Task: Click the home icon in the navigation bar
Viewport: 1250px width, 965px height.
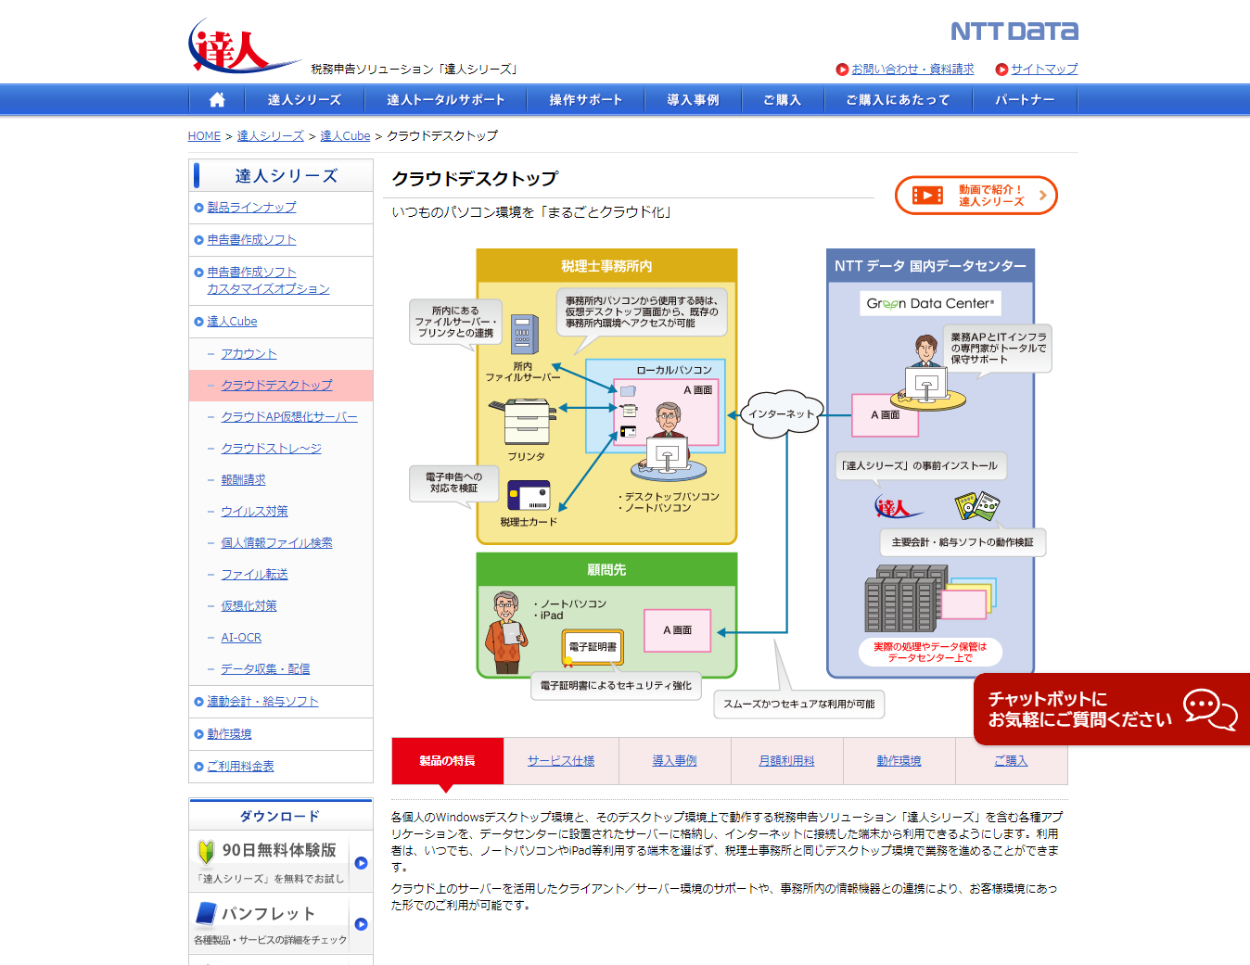Action: [x=217, y=100]
